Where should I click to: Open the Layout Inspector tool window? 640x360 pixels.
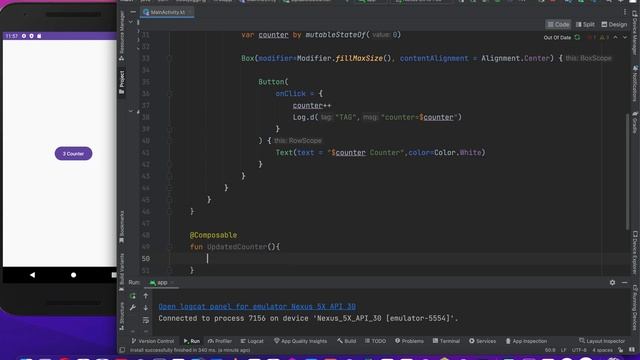[x=602, y=341]
